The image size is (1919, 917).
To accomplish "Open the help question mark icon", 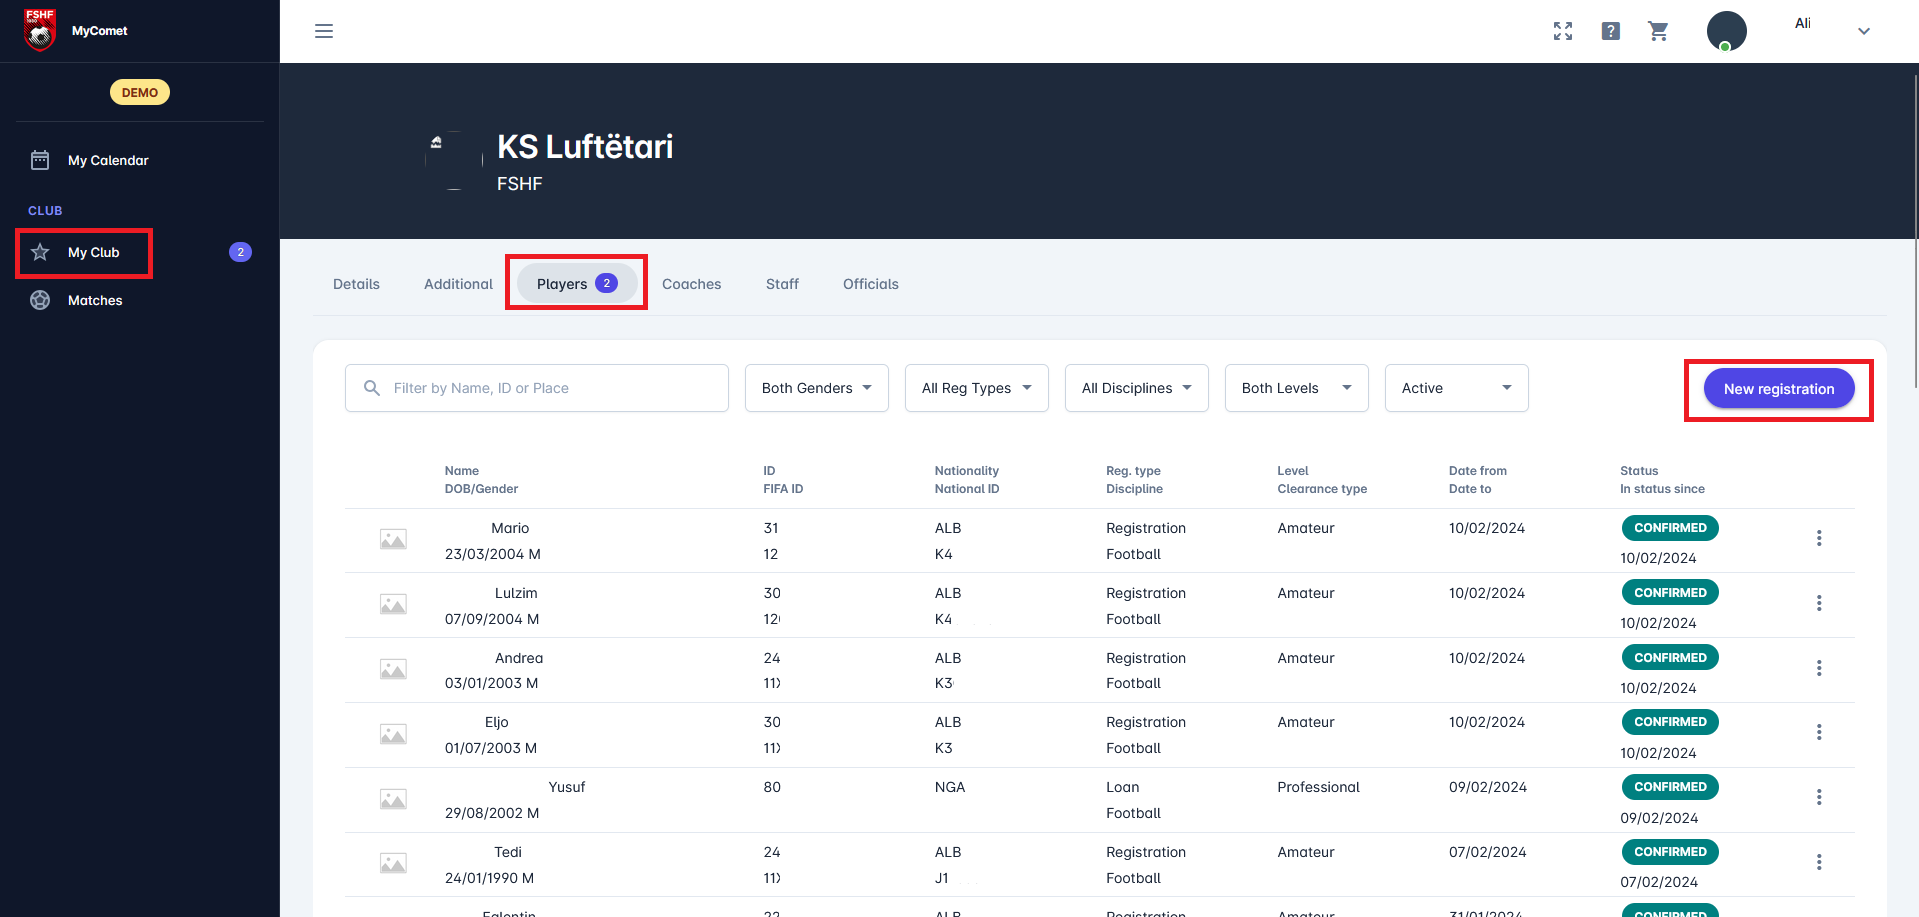I will 1610,31.
